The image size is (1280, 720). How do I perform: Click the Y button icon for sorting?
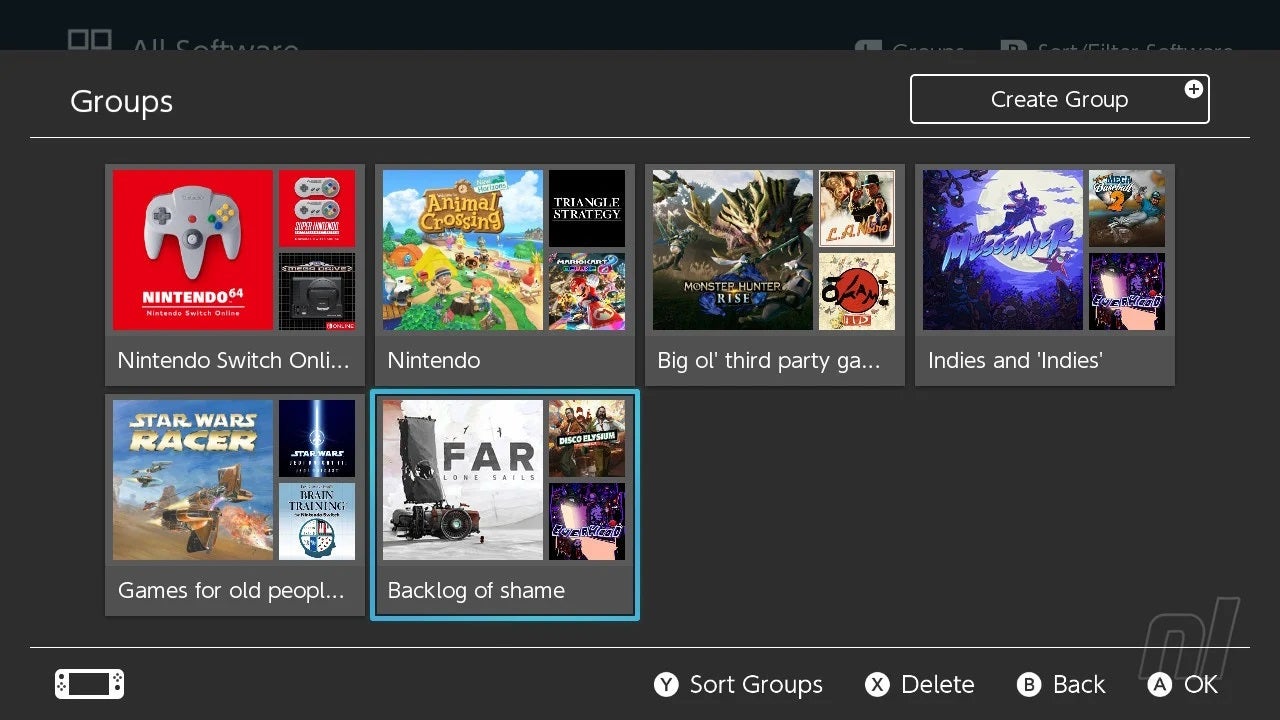coord(666,684)
